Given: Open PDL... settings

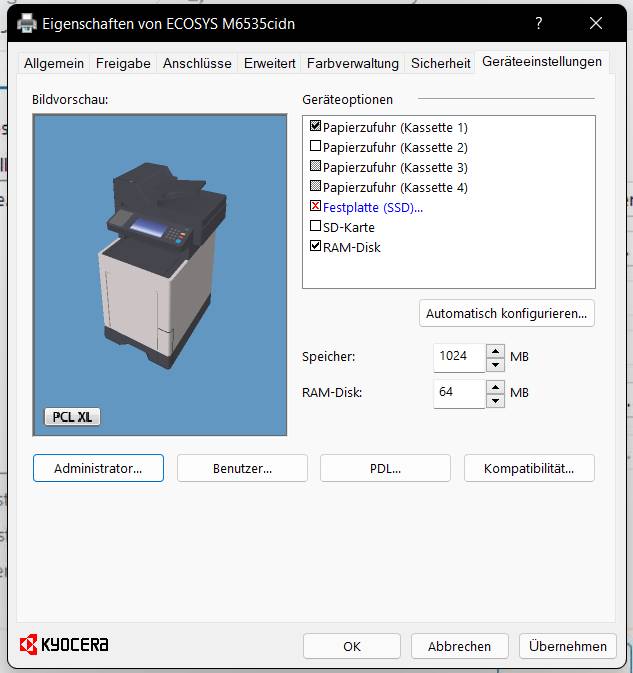Looking at the screenshot, I should (385, 468).
